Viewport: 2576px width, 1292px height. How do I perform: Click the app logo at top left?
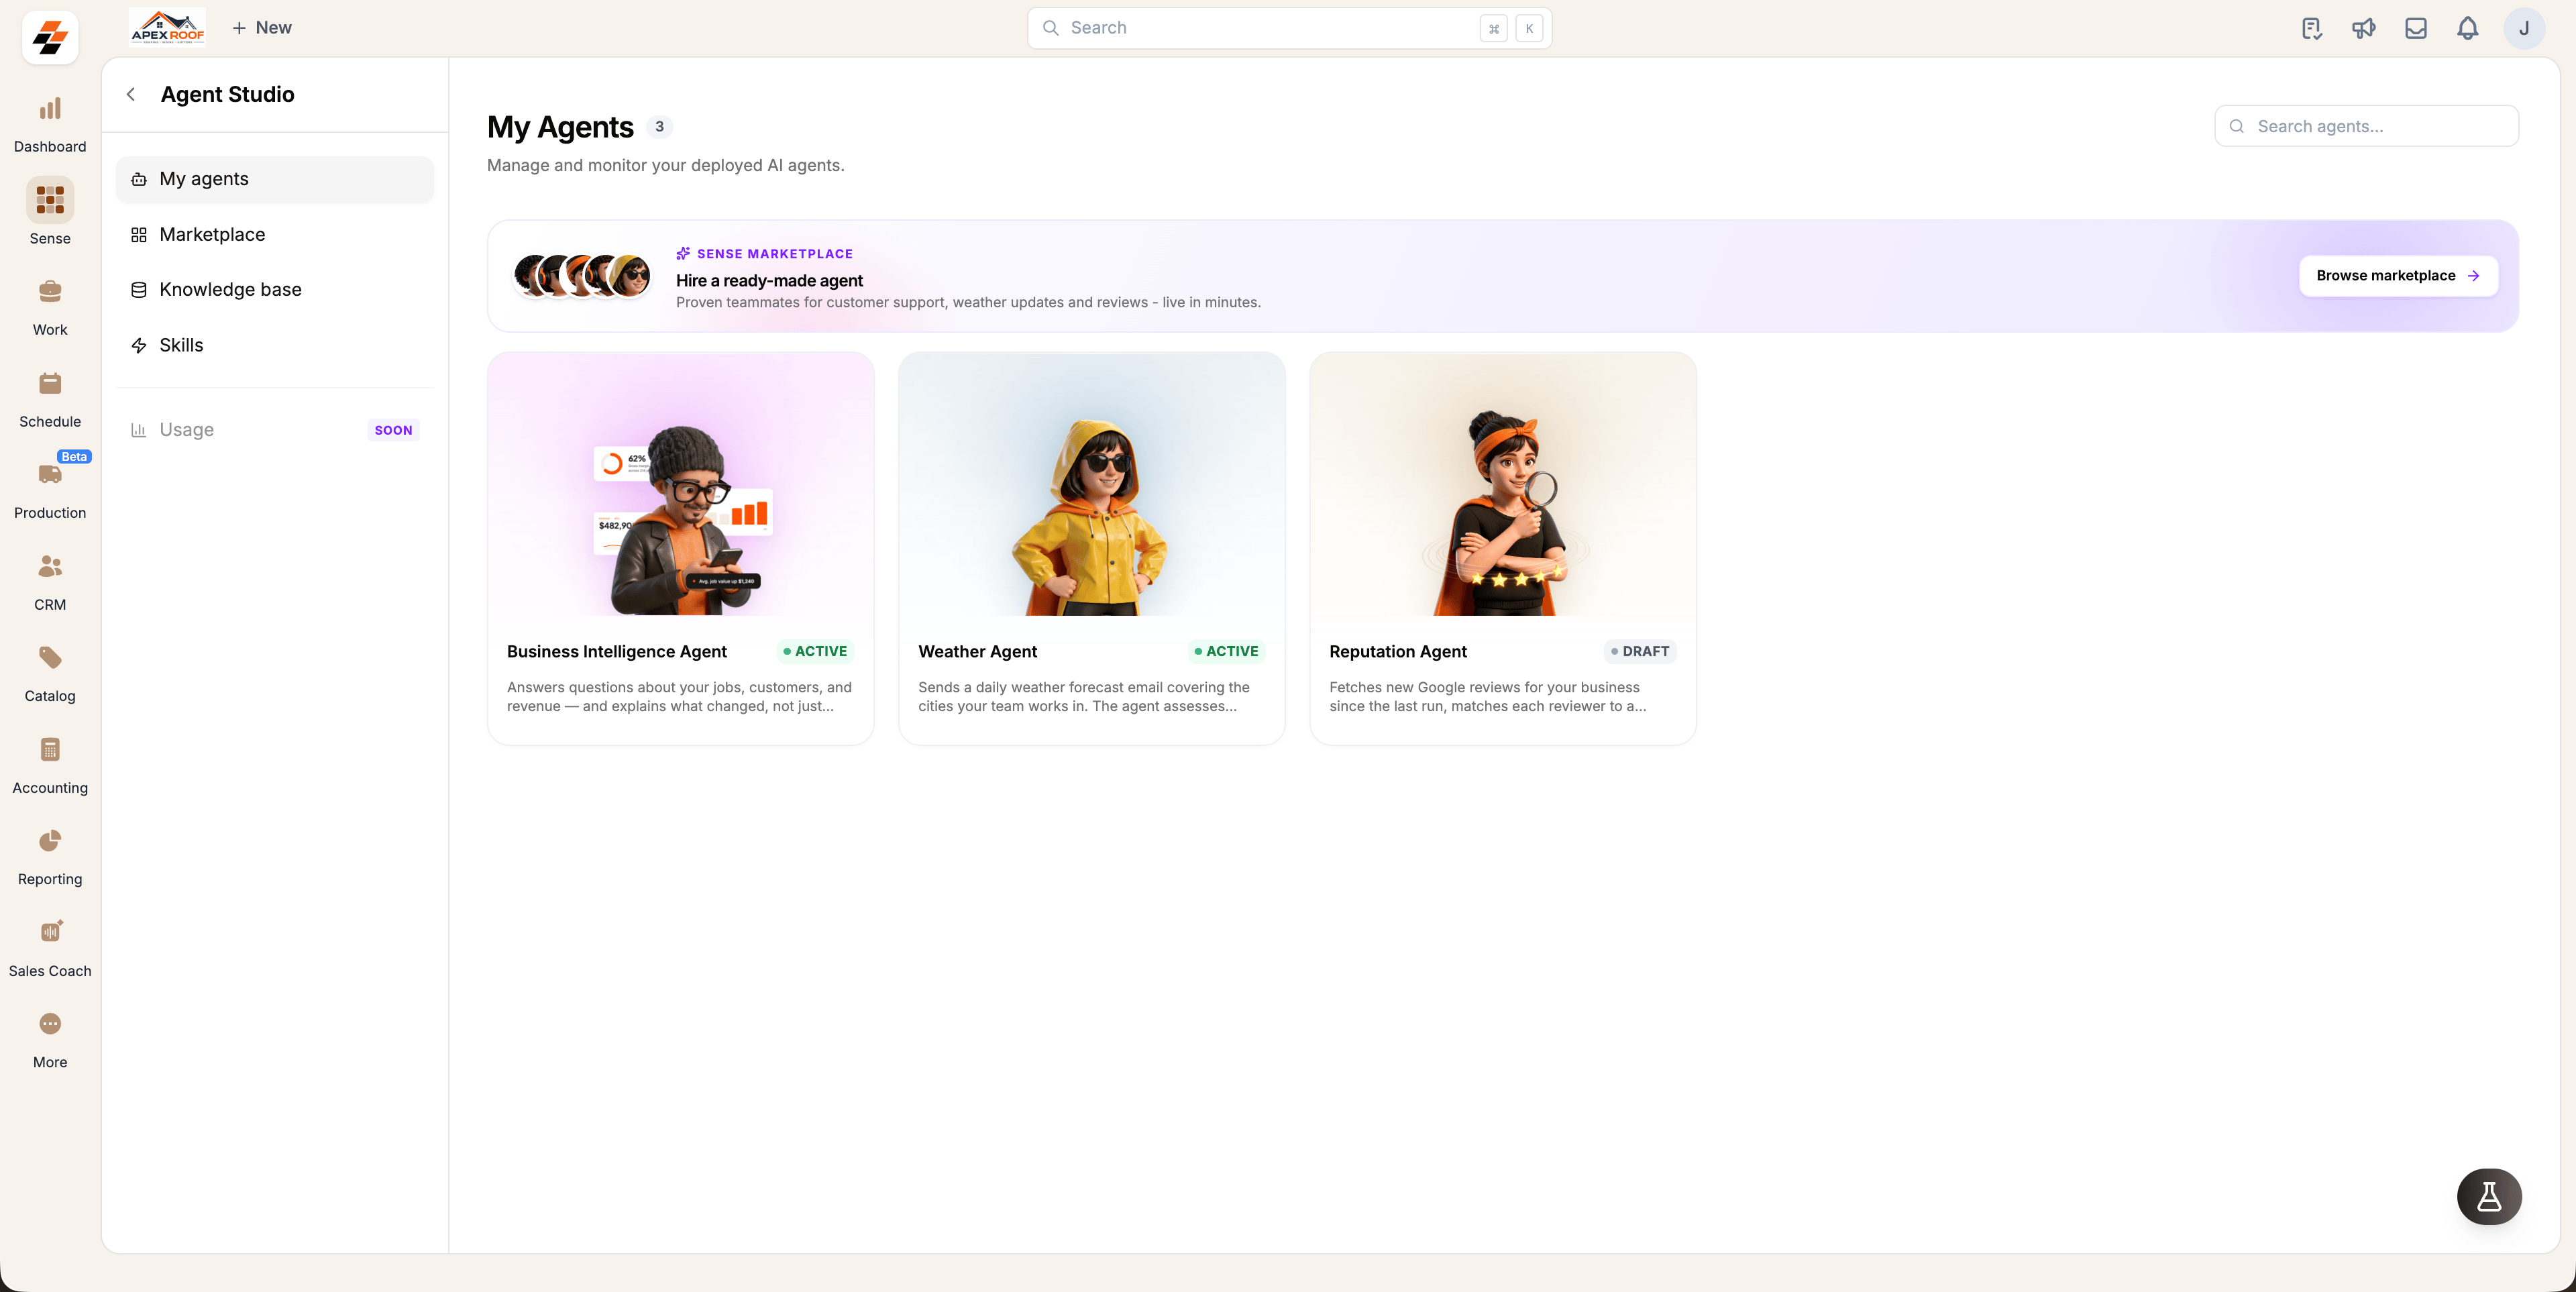click(50, 38)
